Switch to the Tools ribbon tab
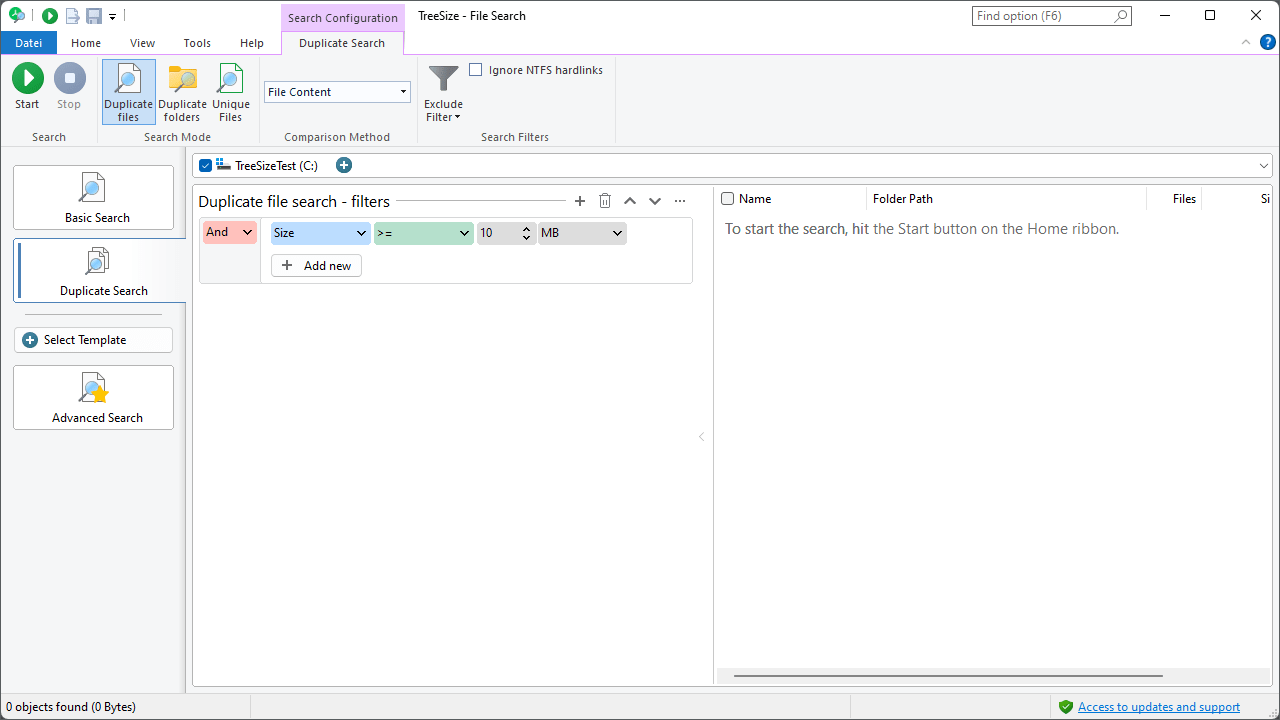This screenshot has height=720, width=1280. 197,43
